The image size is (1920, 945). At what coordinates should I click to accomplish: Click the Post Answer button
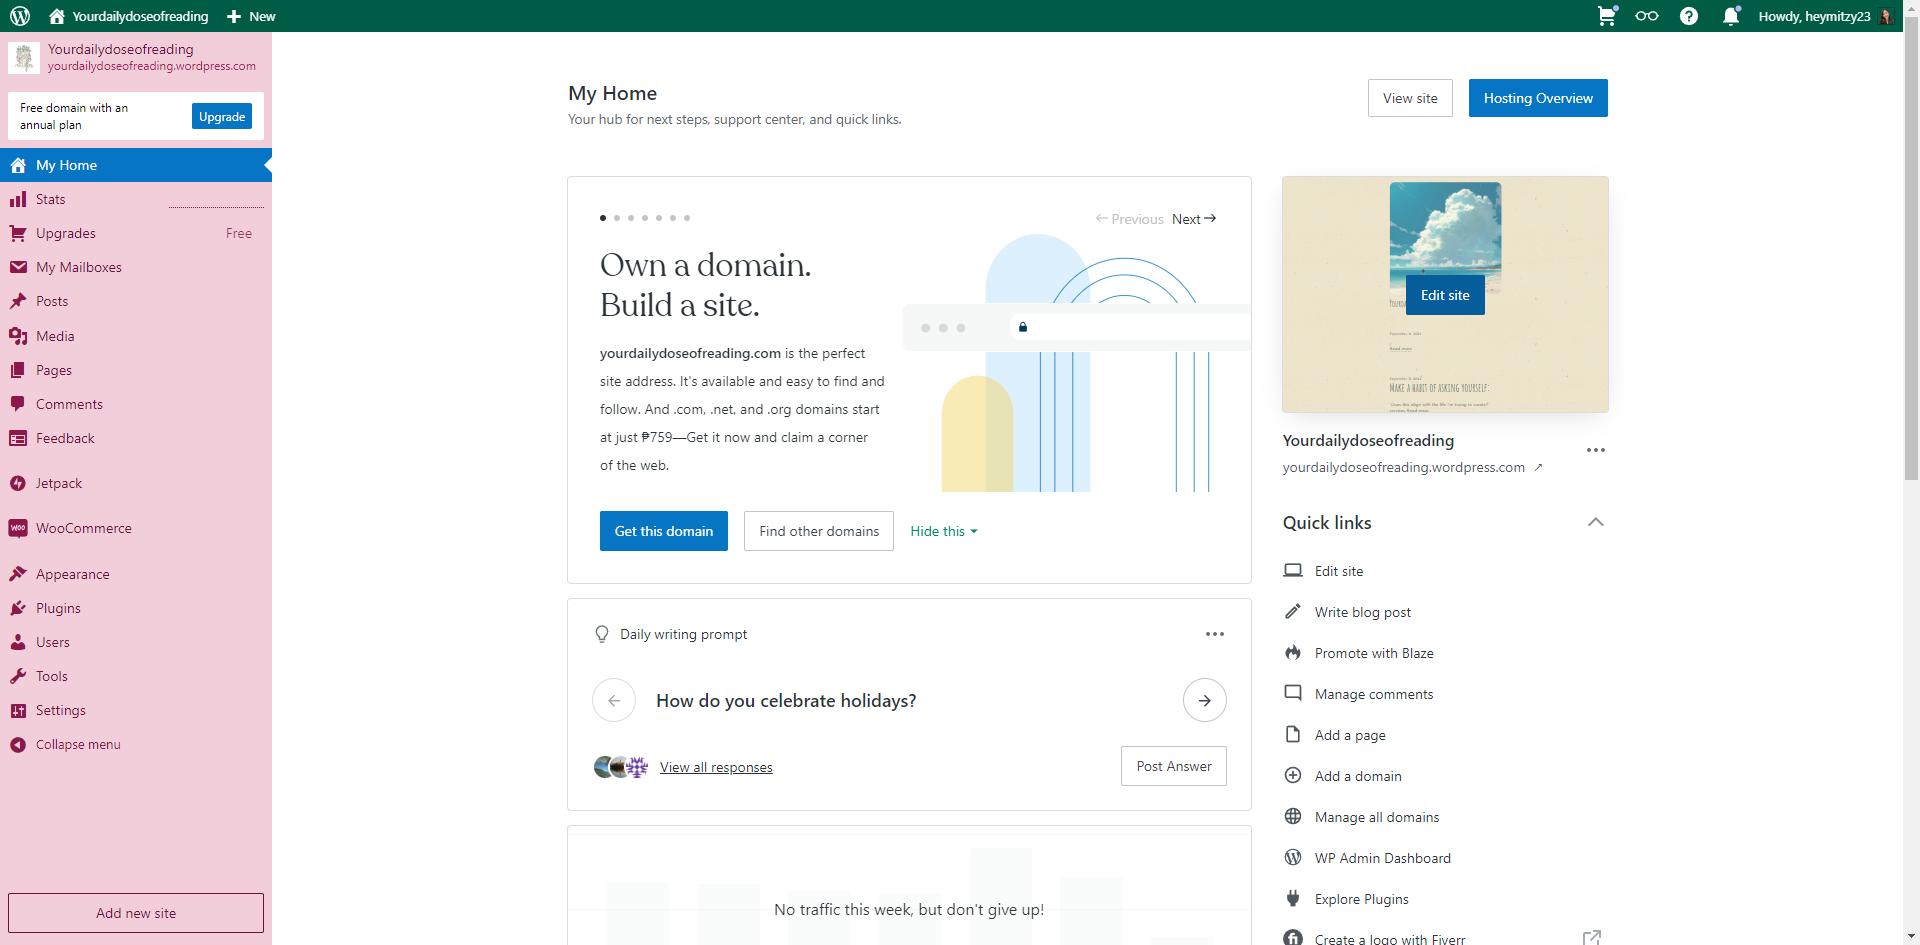(x=1174, y=766)
